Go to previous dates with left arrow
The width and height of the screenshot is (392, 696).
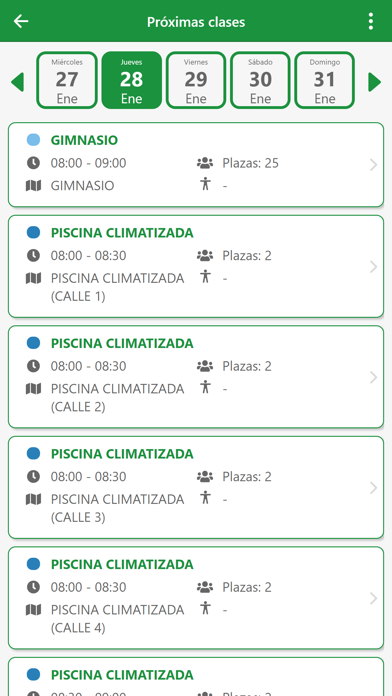pos(17,82)
